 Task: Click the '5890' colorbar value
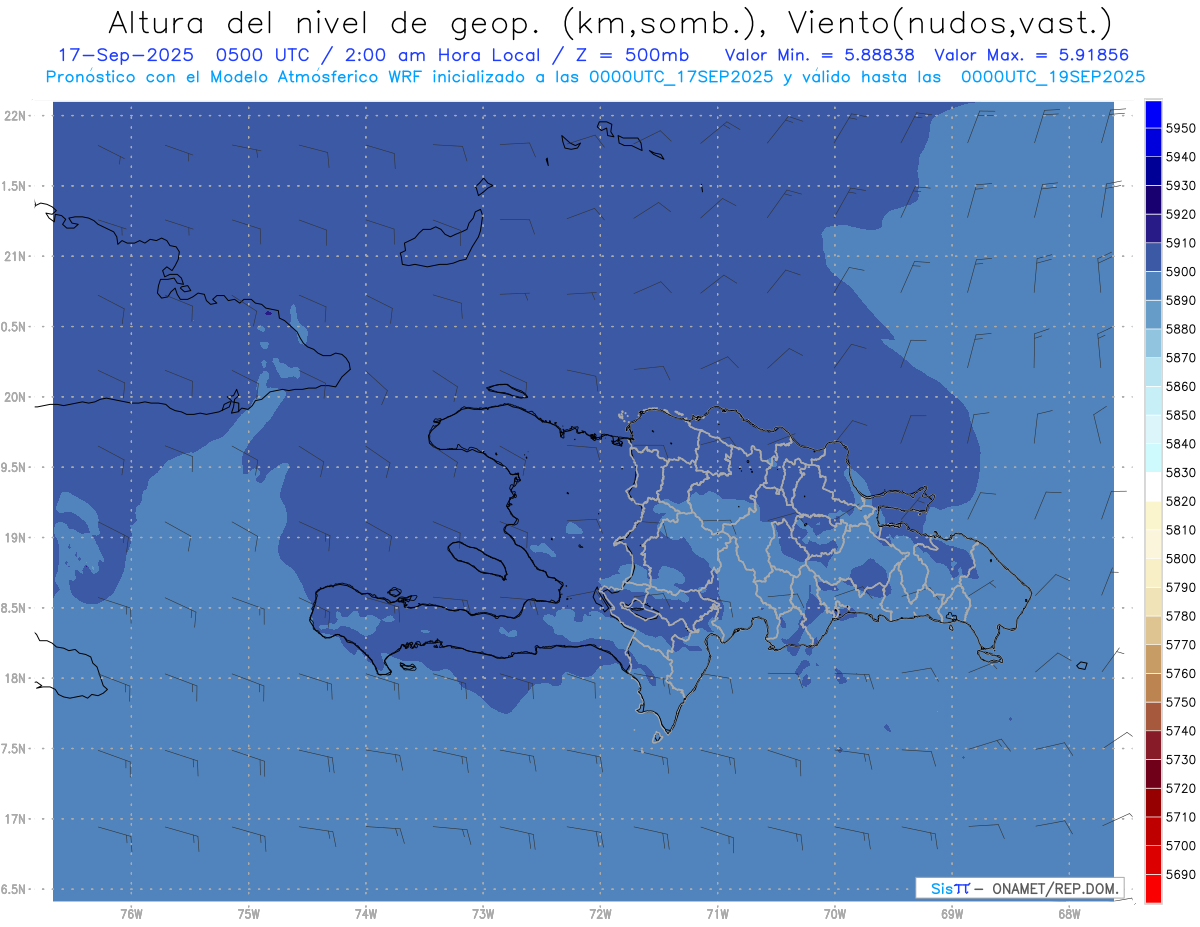(x=1181, y=300)
